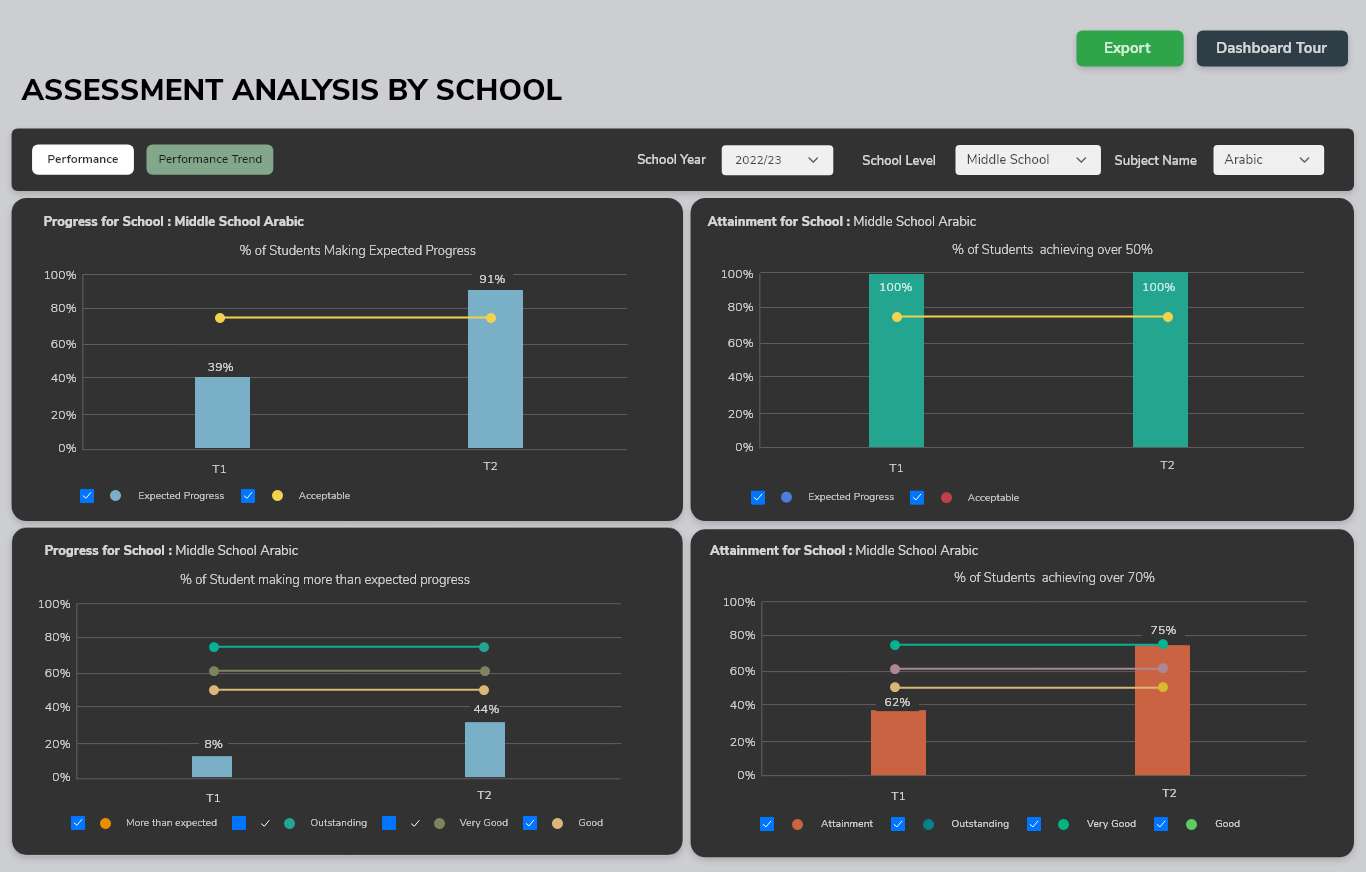Click the Outstanding legend dot in over 70% chart
Screen dimensions: 1366x872
click(x=928, y=824)
